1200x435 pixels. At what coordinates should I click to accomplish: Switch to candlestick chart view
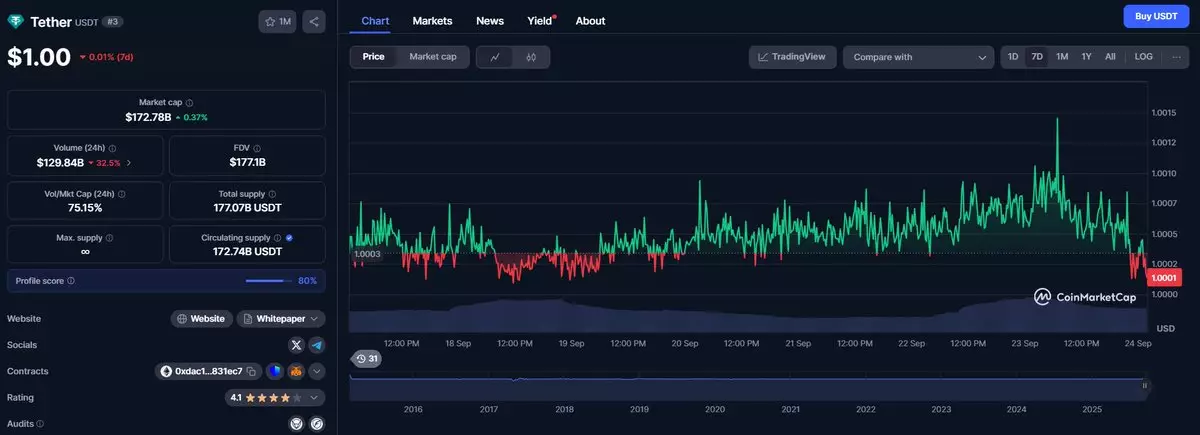(531, 57)
